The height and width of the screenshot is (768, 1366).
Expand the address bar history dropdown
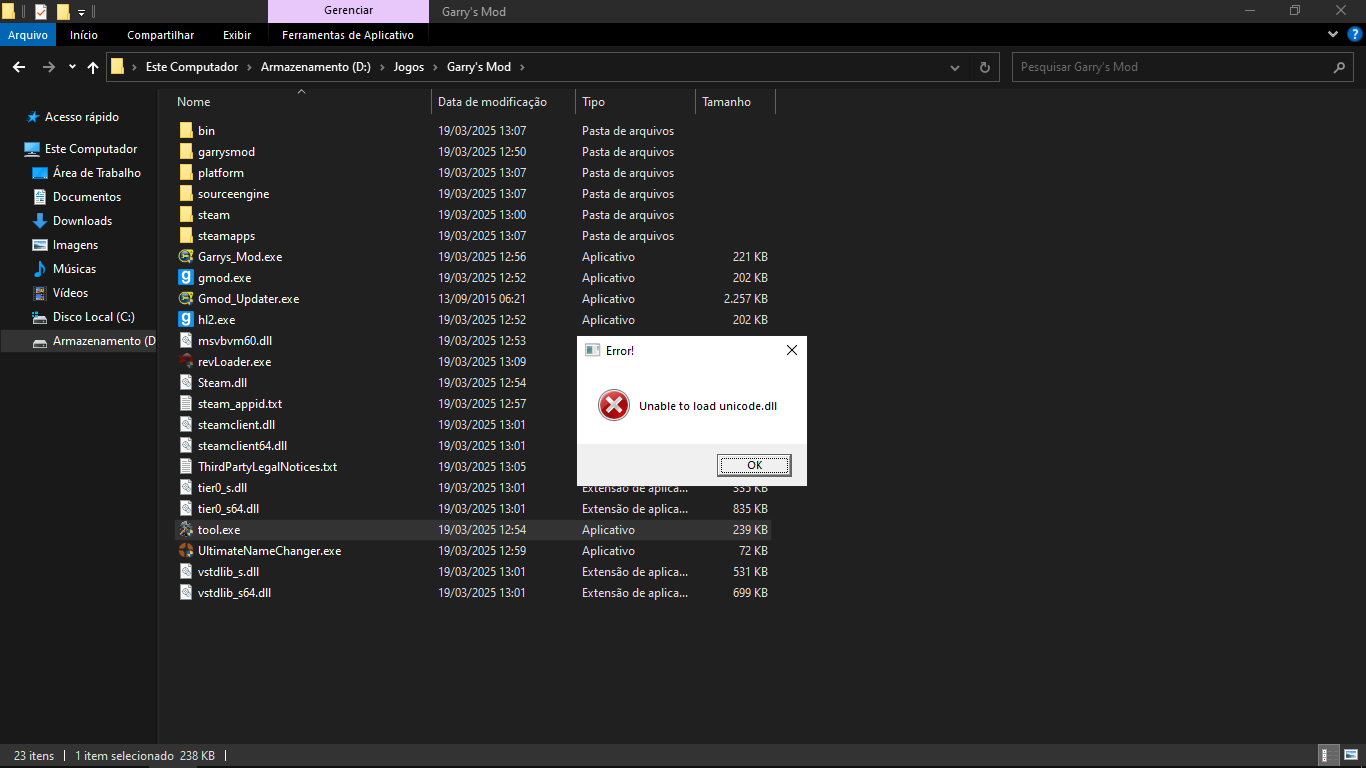955,67
